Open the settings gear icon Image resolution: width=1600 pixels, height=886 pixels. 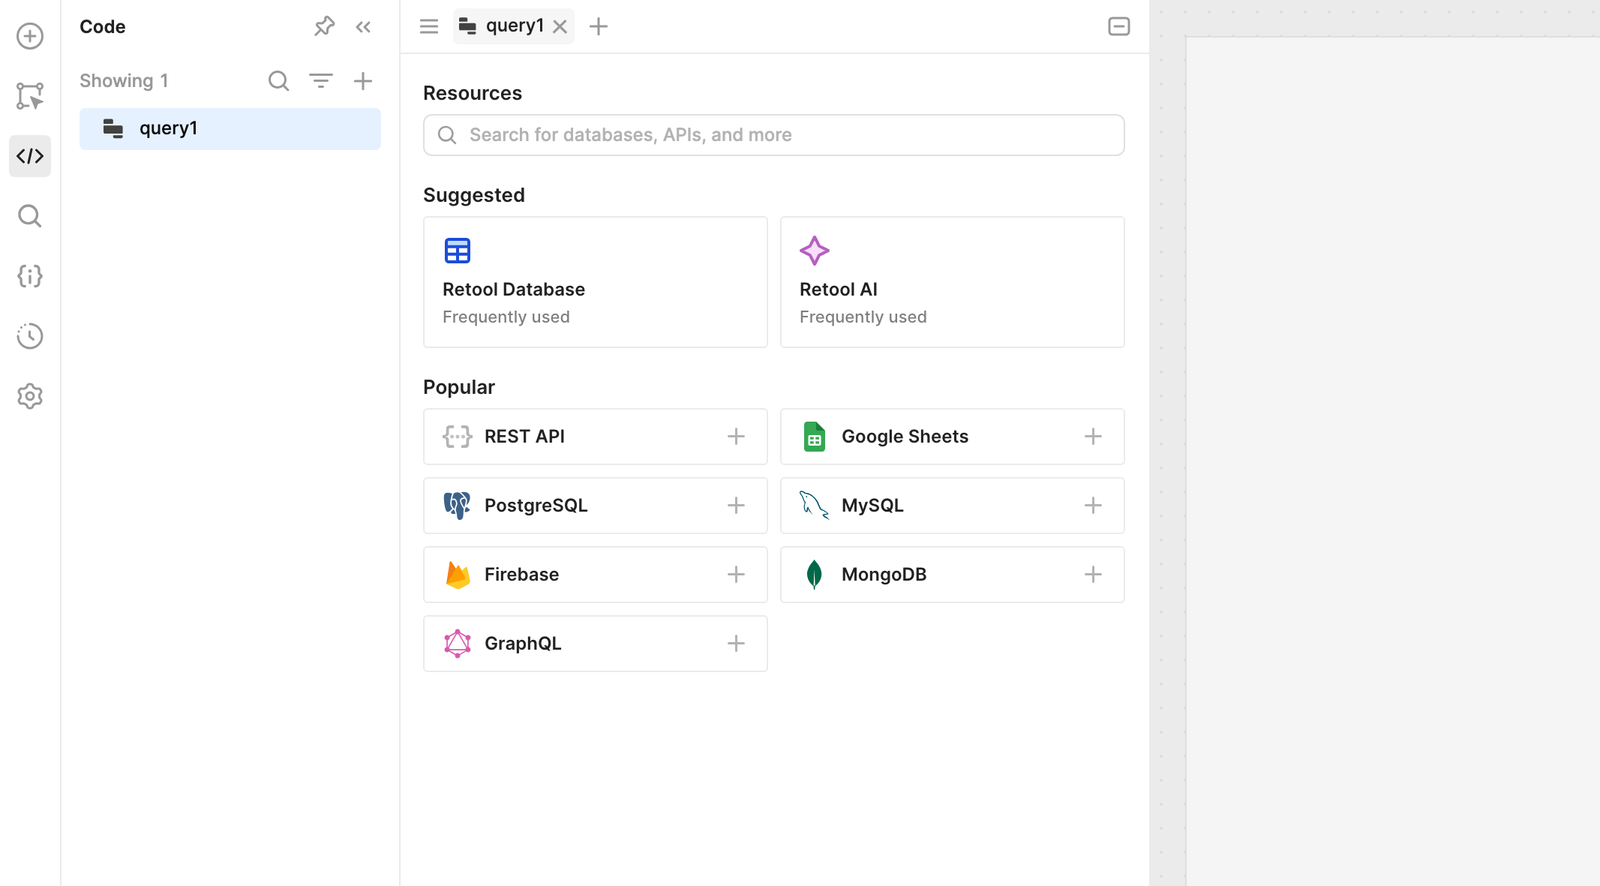pyautogui.click(x=30, y=396)
